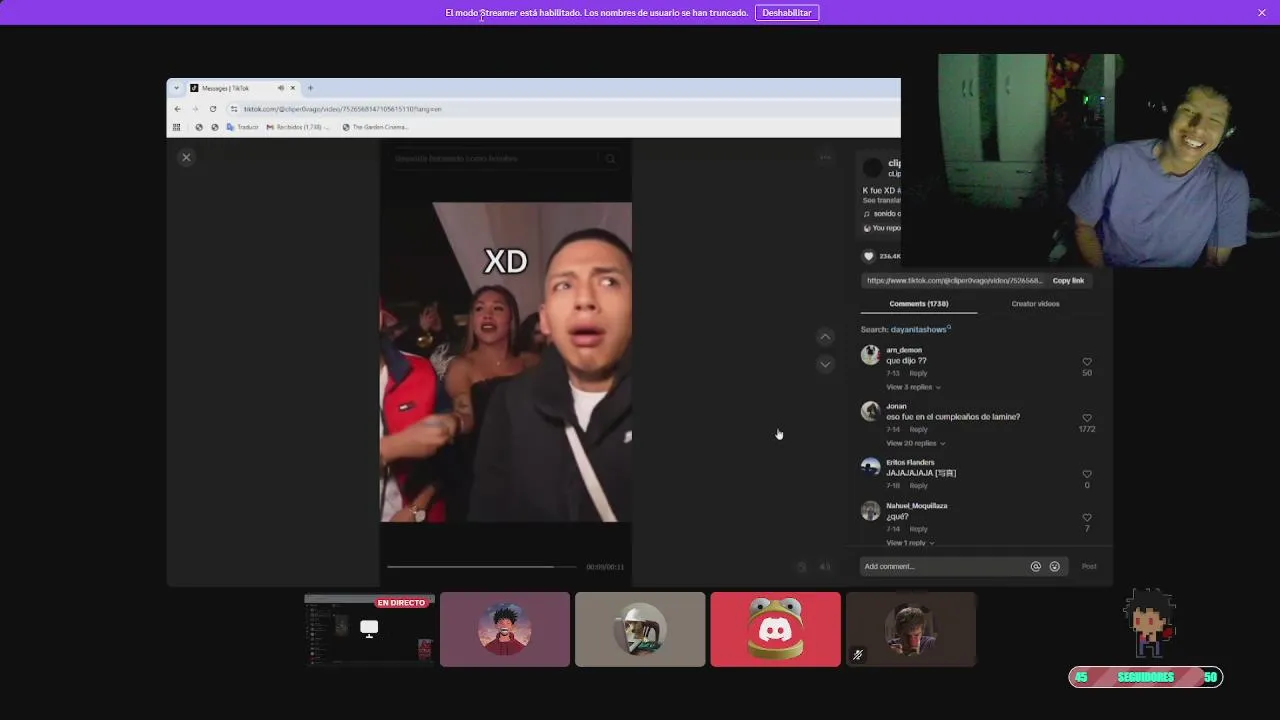Open the EN DIRECTO stream preview tile
1280x720 pixels.
pos(369,629)
